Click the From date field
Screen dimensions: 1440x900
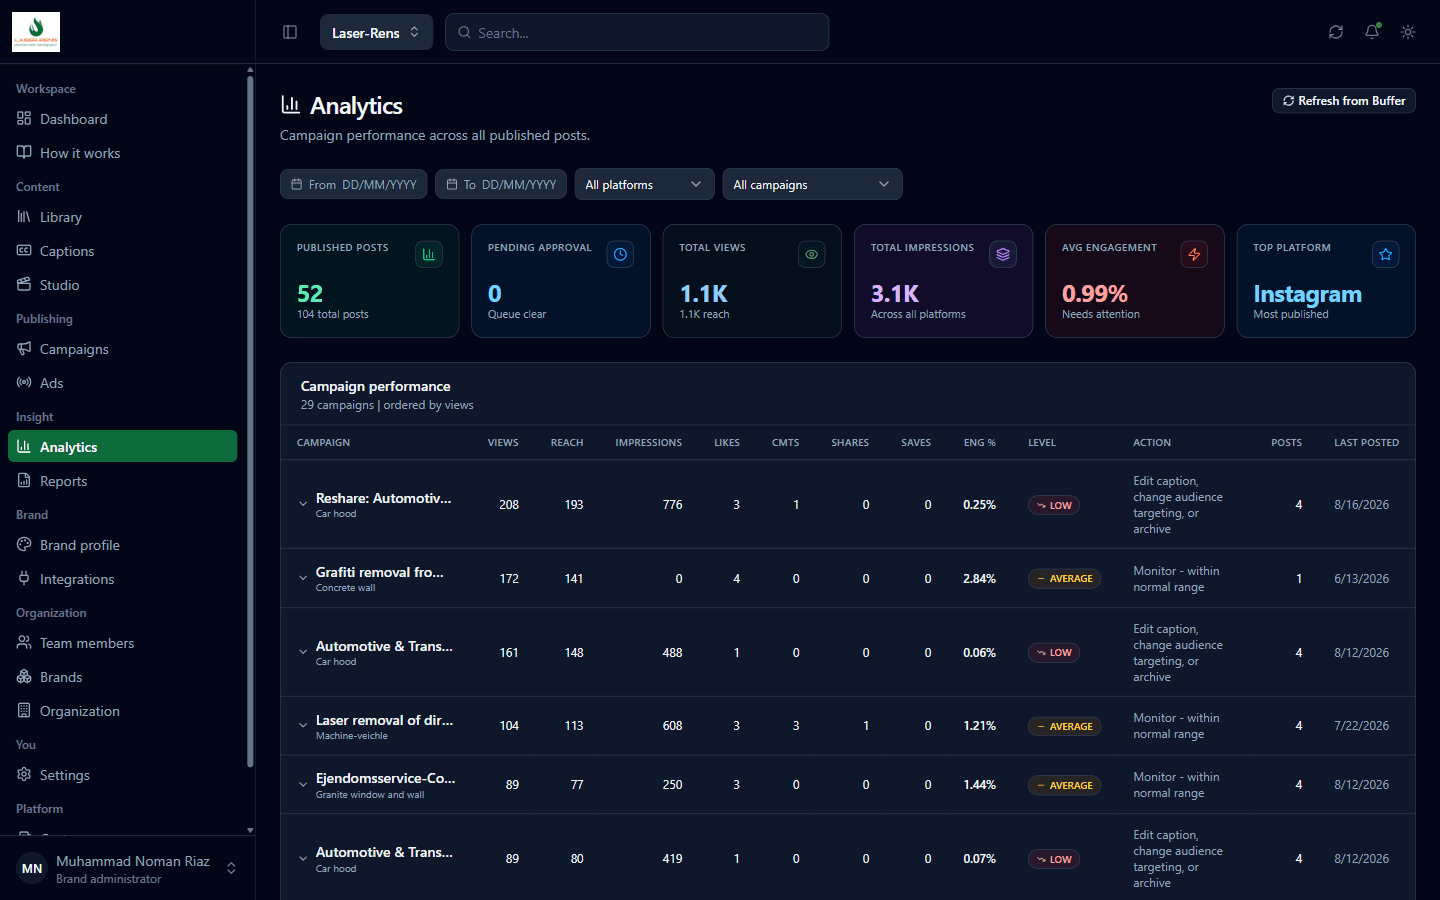354,184
